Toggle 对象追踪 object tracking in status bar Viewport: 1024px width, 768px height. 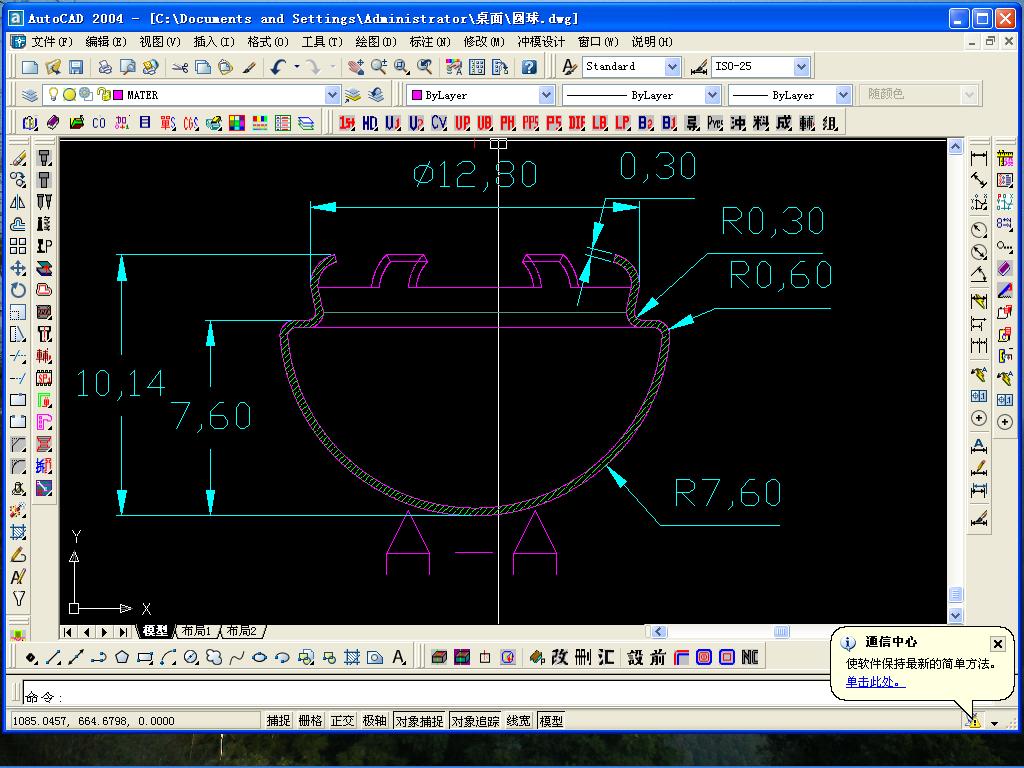[475, 721]
